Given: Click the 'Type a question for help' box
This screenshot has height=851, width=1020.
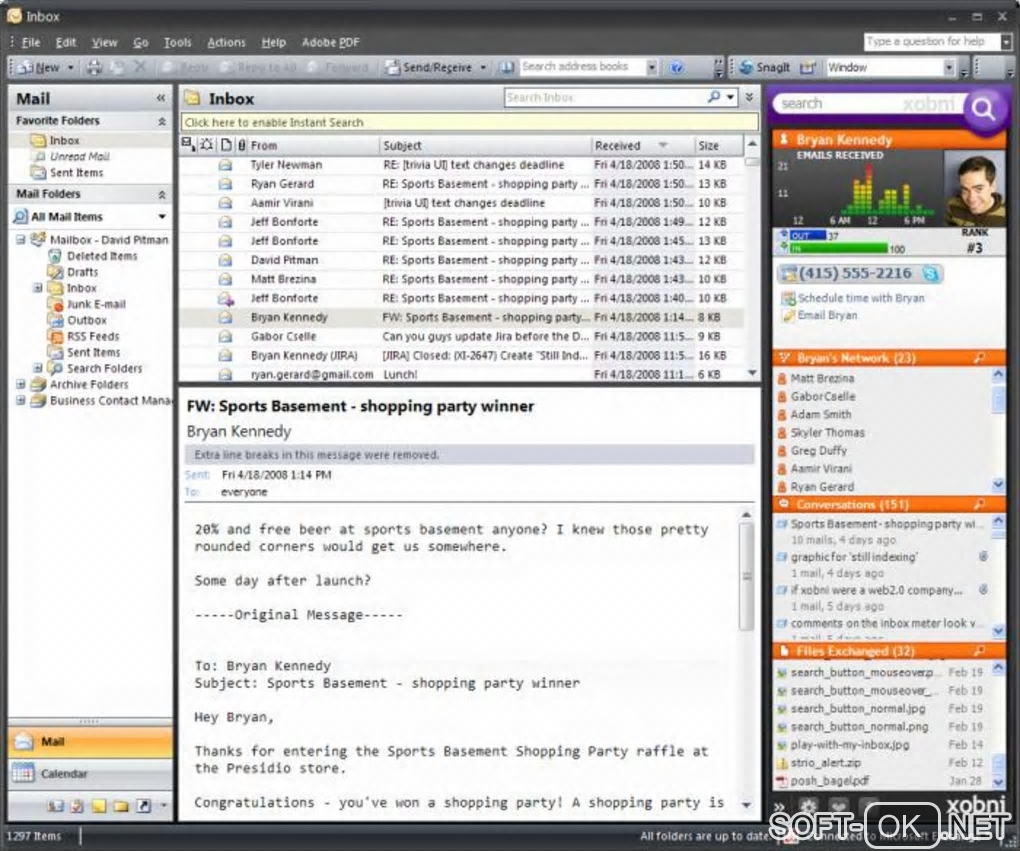Looking at the screenshot, I should coord(932,42).
